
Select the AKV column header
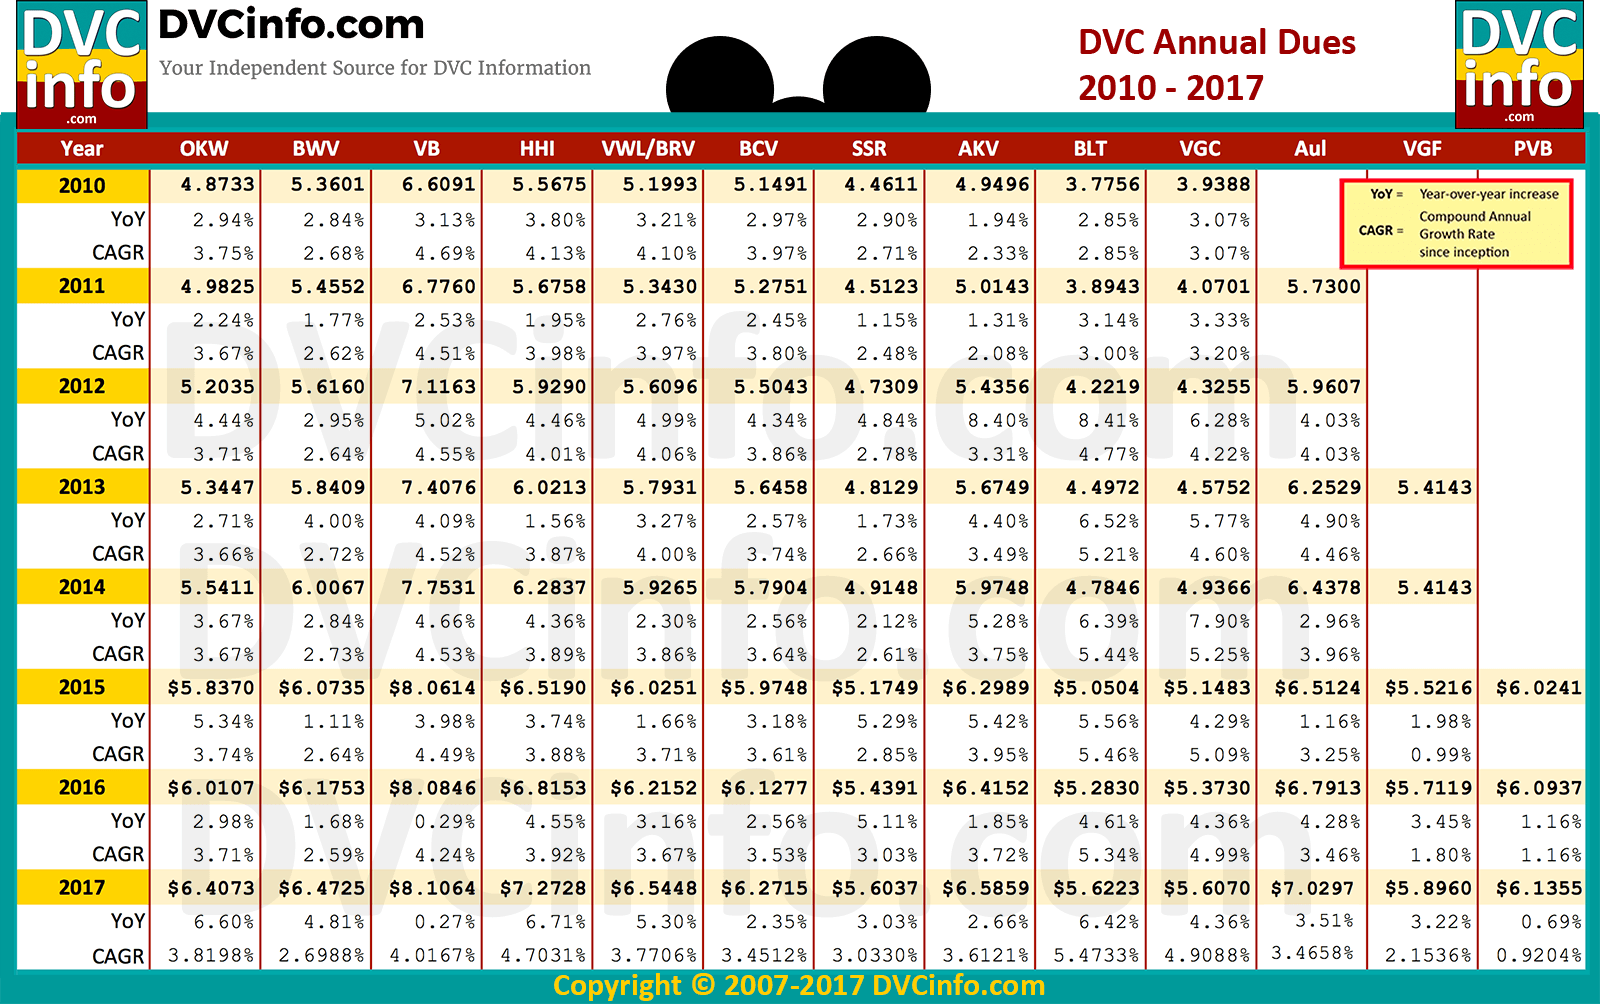979,149
